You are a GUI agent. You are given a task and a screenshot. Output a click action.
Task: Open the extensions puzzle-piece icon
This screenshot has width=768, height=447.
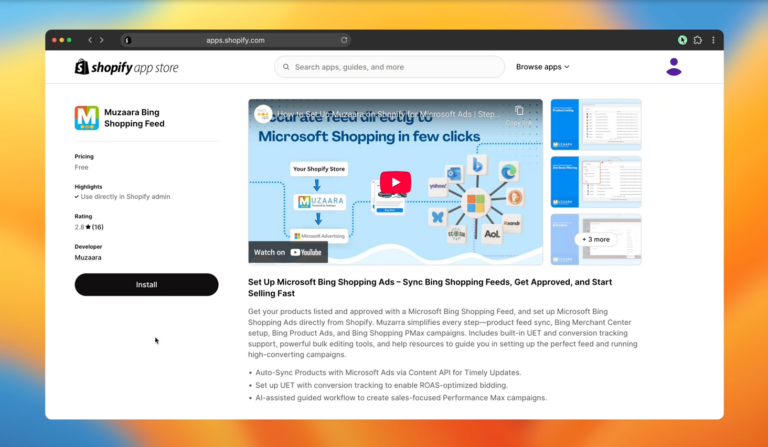(698, 40)
